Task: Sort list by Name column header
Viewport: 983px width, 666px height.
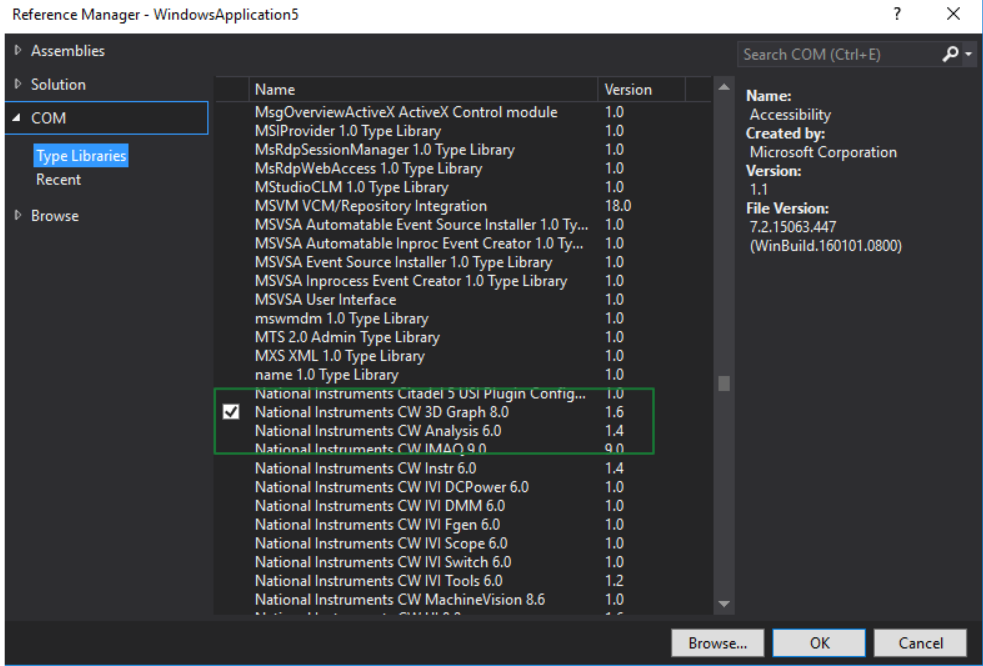Action: [x=423, y=90]
